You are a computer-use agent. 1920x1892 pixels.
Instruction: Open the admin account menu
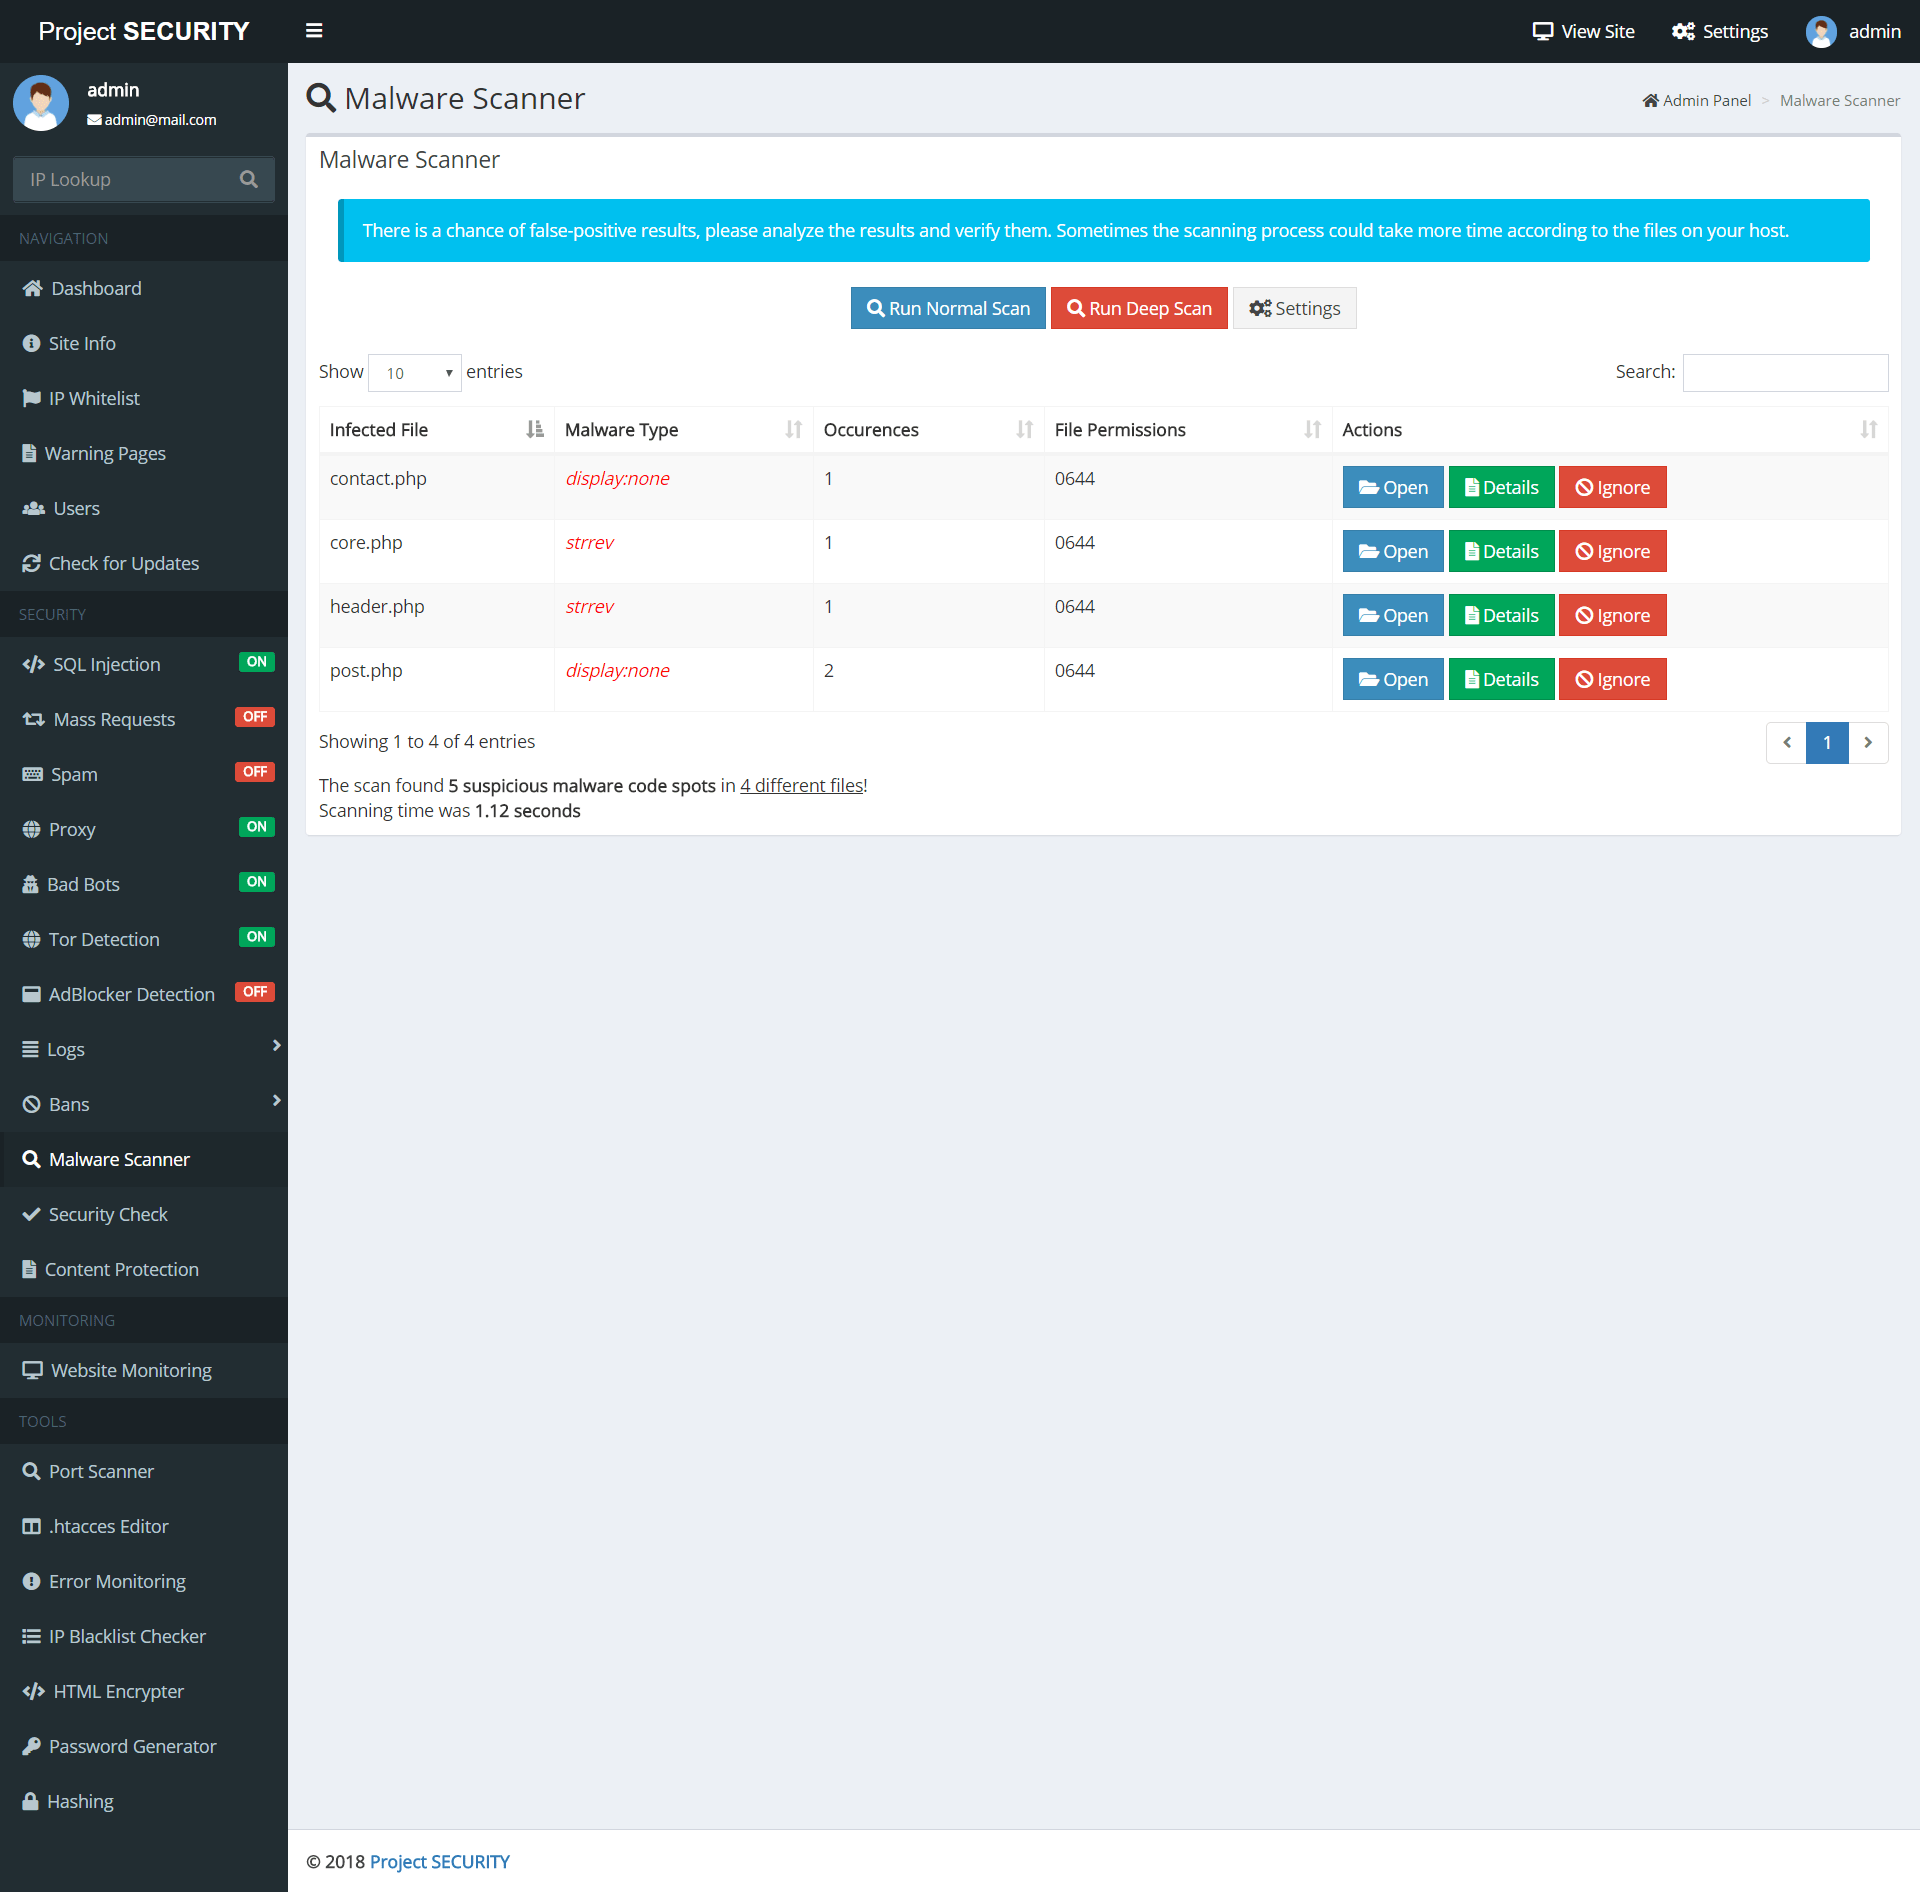click(1853, 31)
